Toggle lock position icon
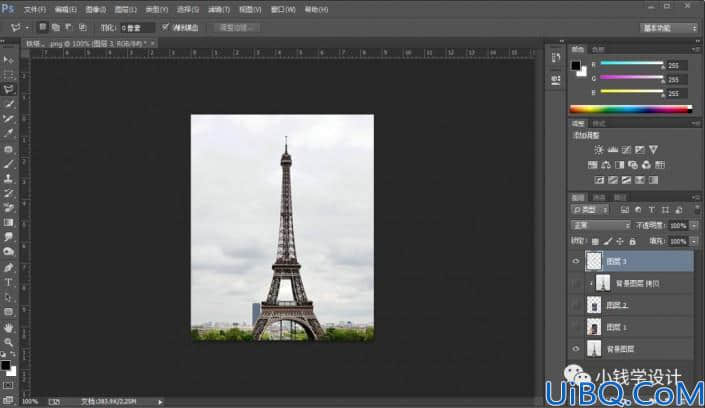 coord(620,242)
